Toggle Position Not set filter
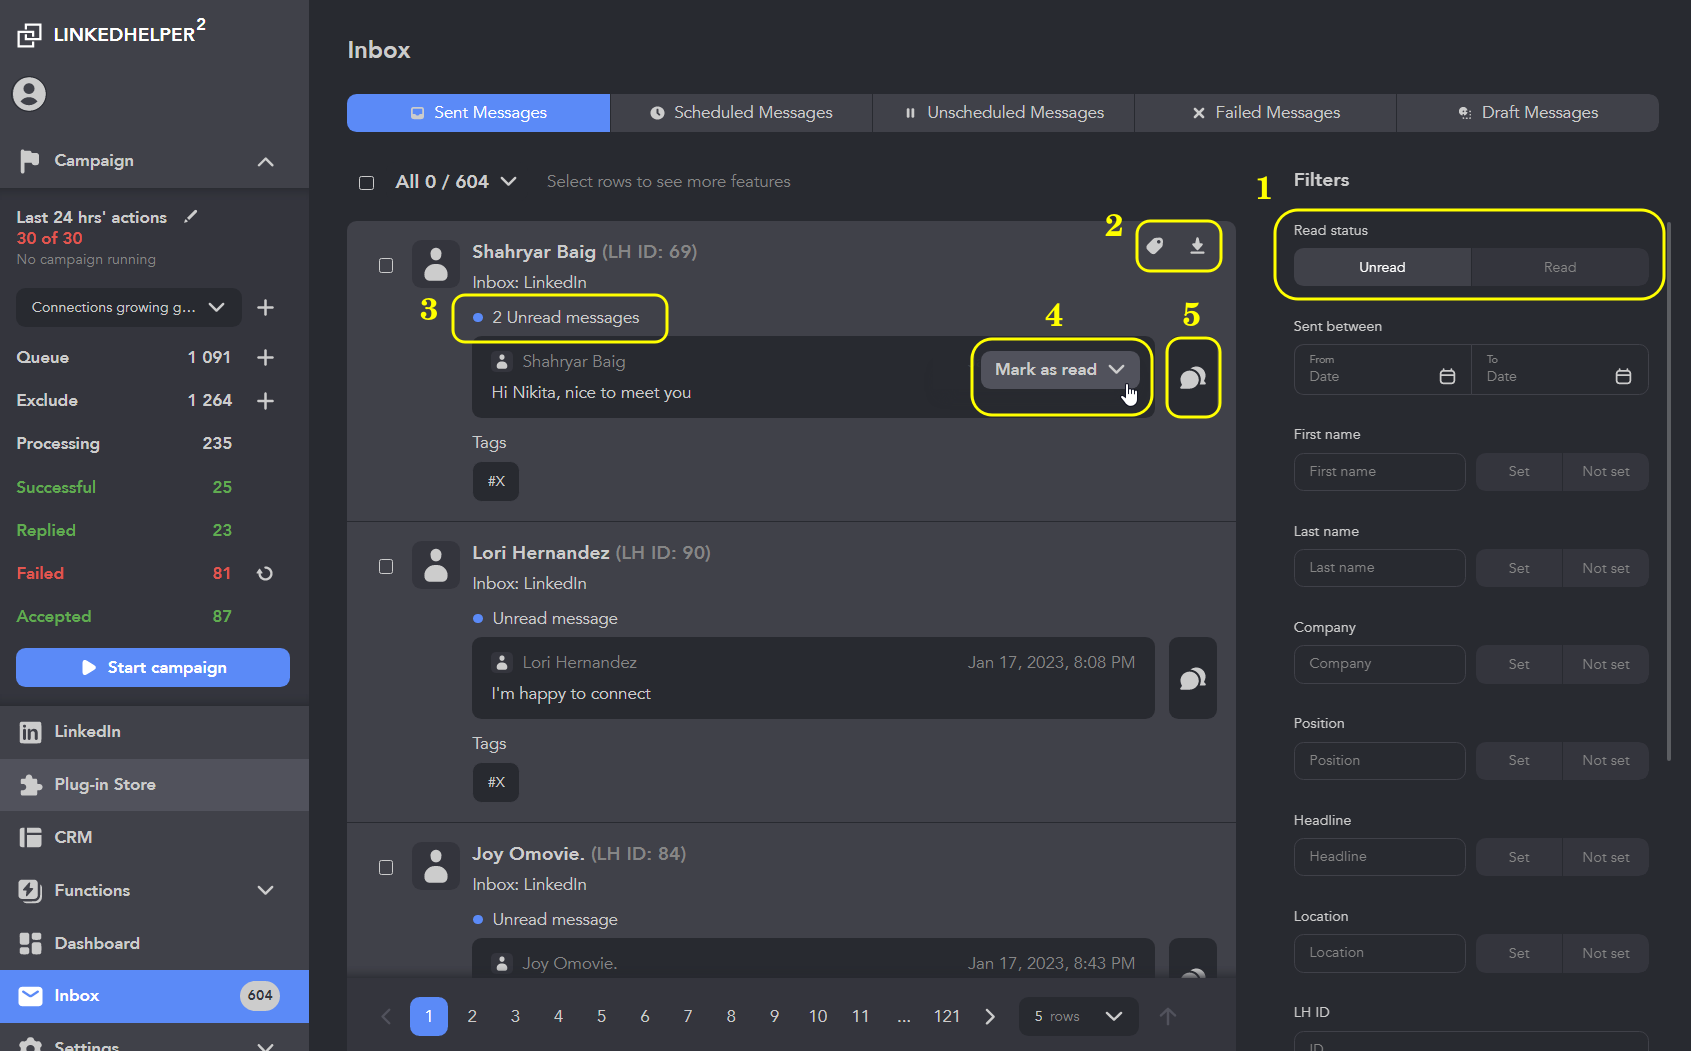Screen dimensions: 1691x1051 1606,760
